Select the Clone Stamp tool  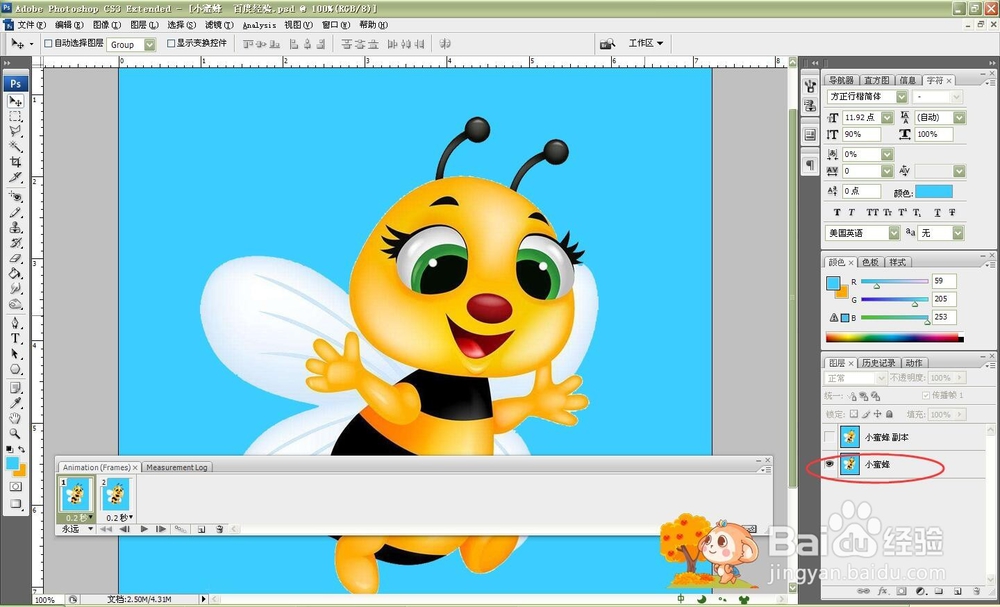pyautogui.click(x=15, y=228)
